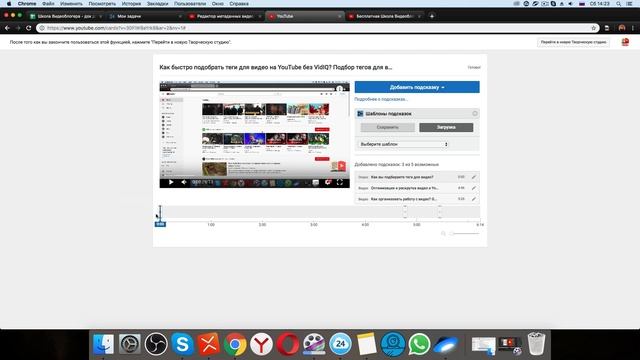640x360 pixels.
Task: Open Finder from the dock
Action: (103, 344)
